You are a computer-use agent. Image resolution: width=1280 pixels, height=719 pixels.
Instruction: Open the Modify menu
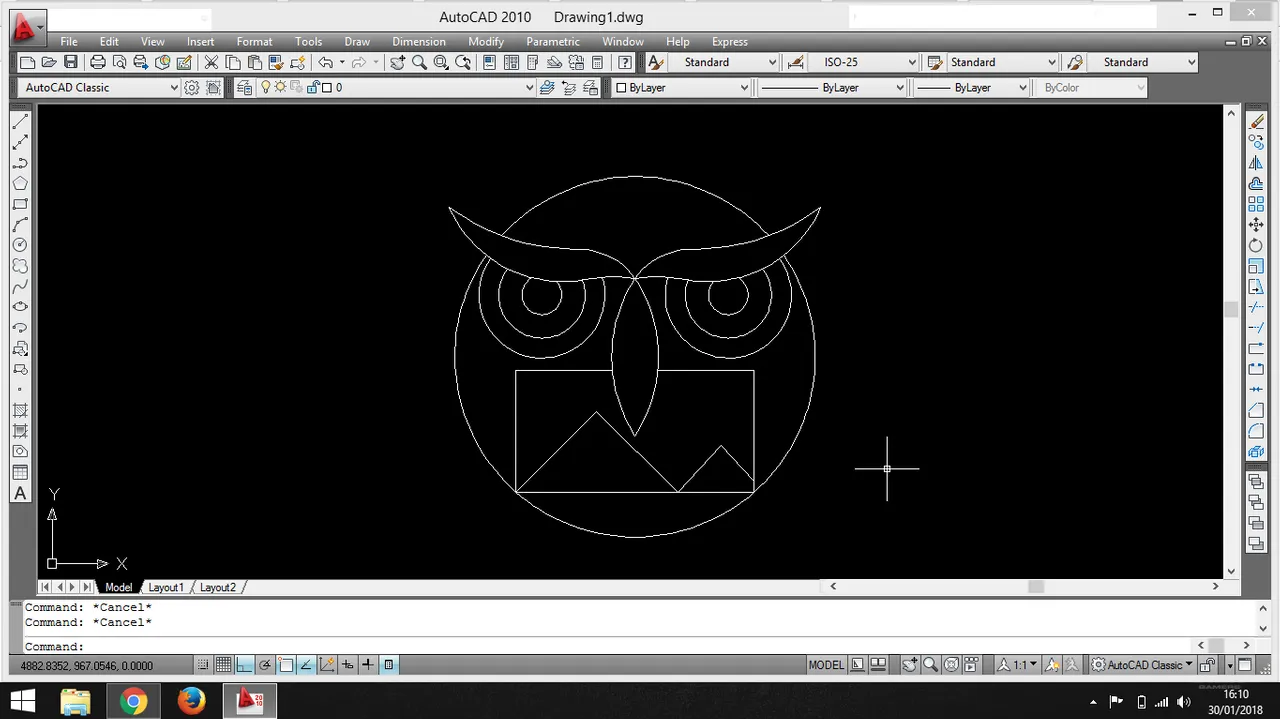click(x=486, y=42)
